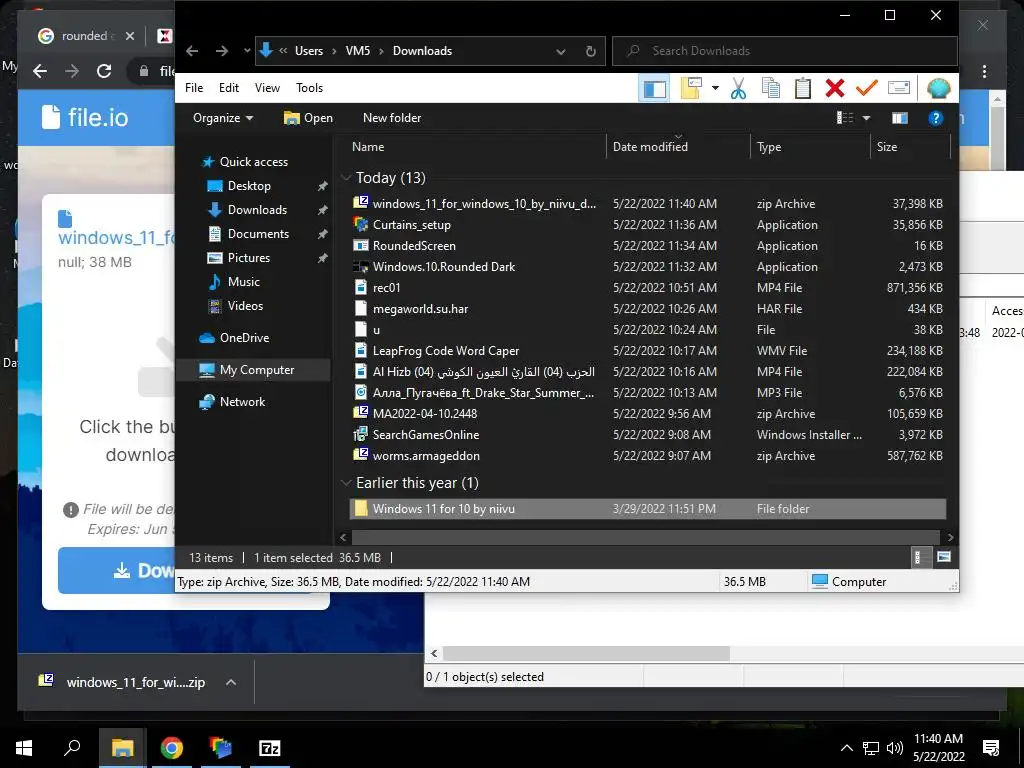Select the megaworld.su.har file

click(647, 308)
